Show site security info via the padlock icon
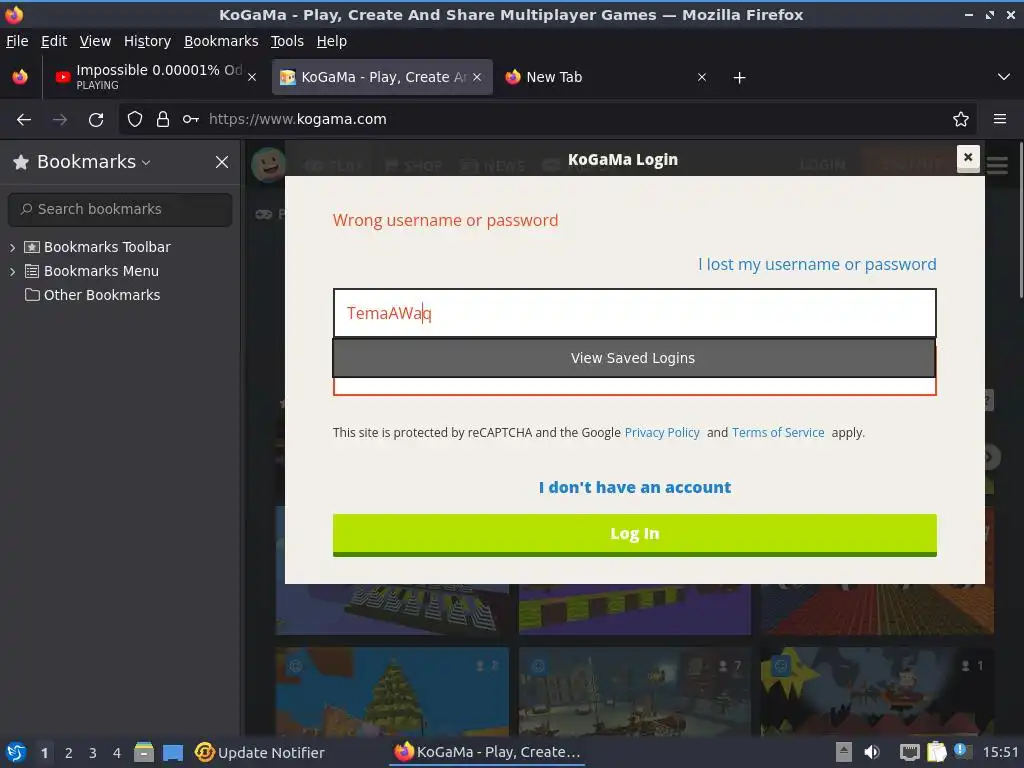This screenshot has width=1024, height=768. point(163,120)
